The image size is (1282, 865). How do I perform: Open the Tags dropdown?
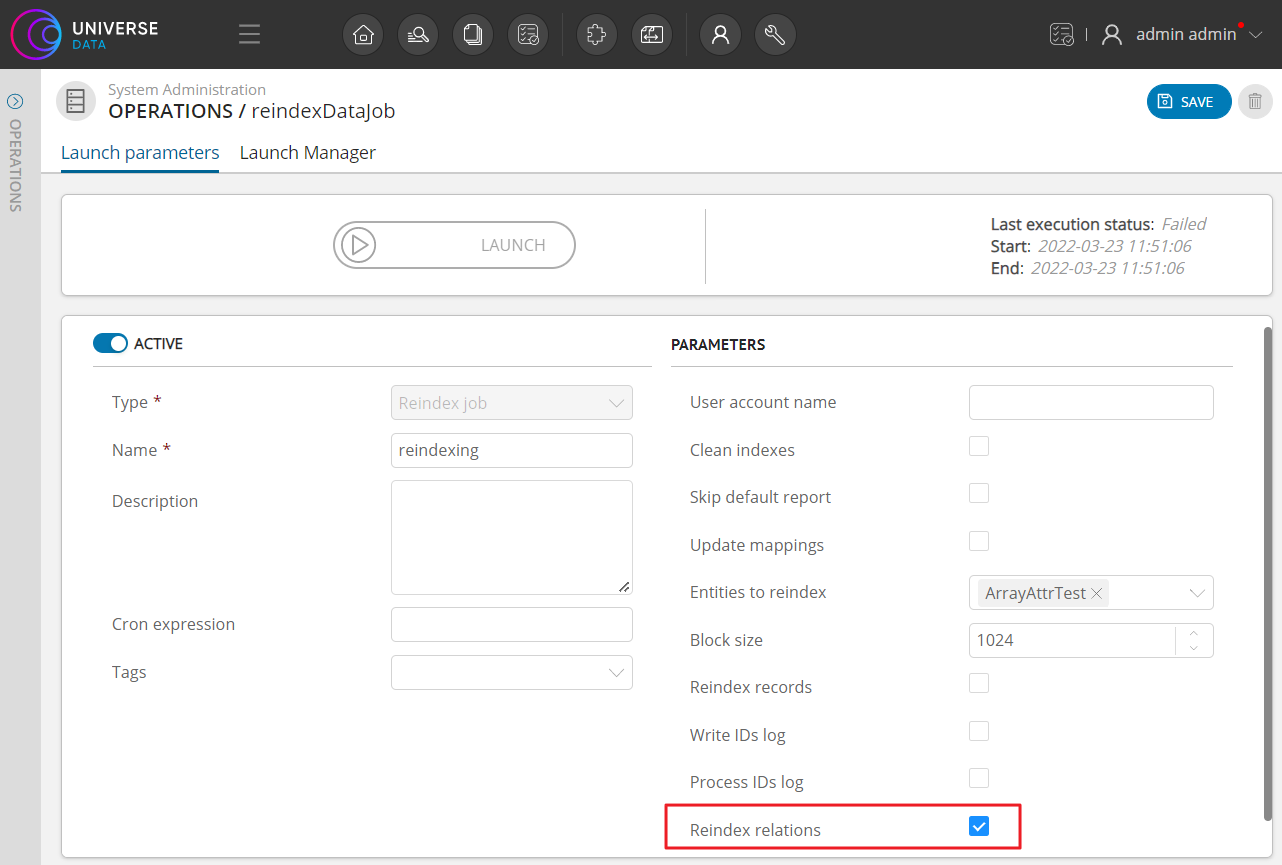(512, 672)
